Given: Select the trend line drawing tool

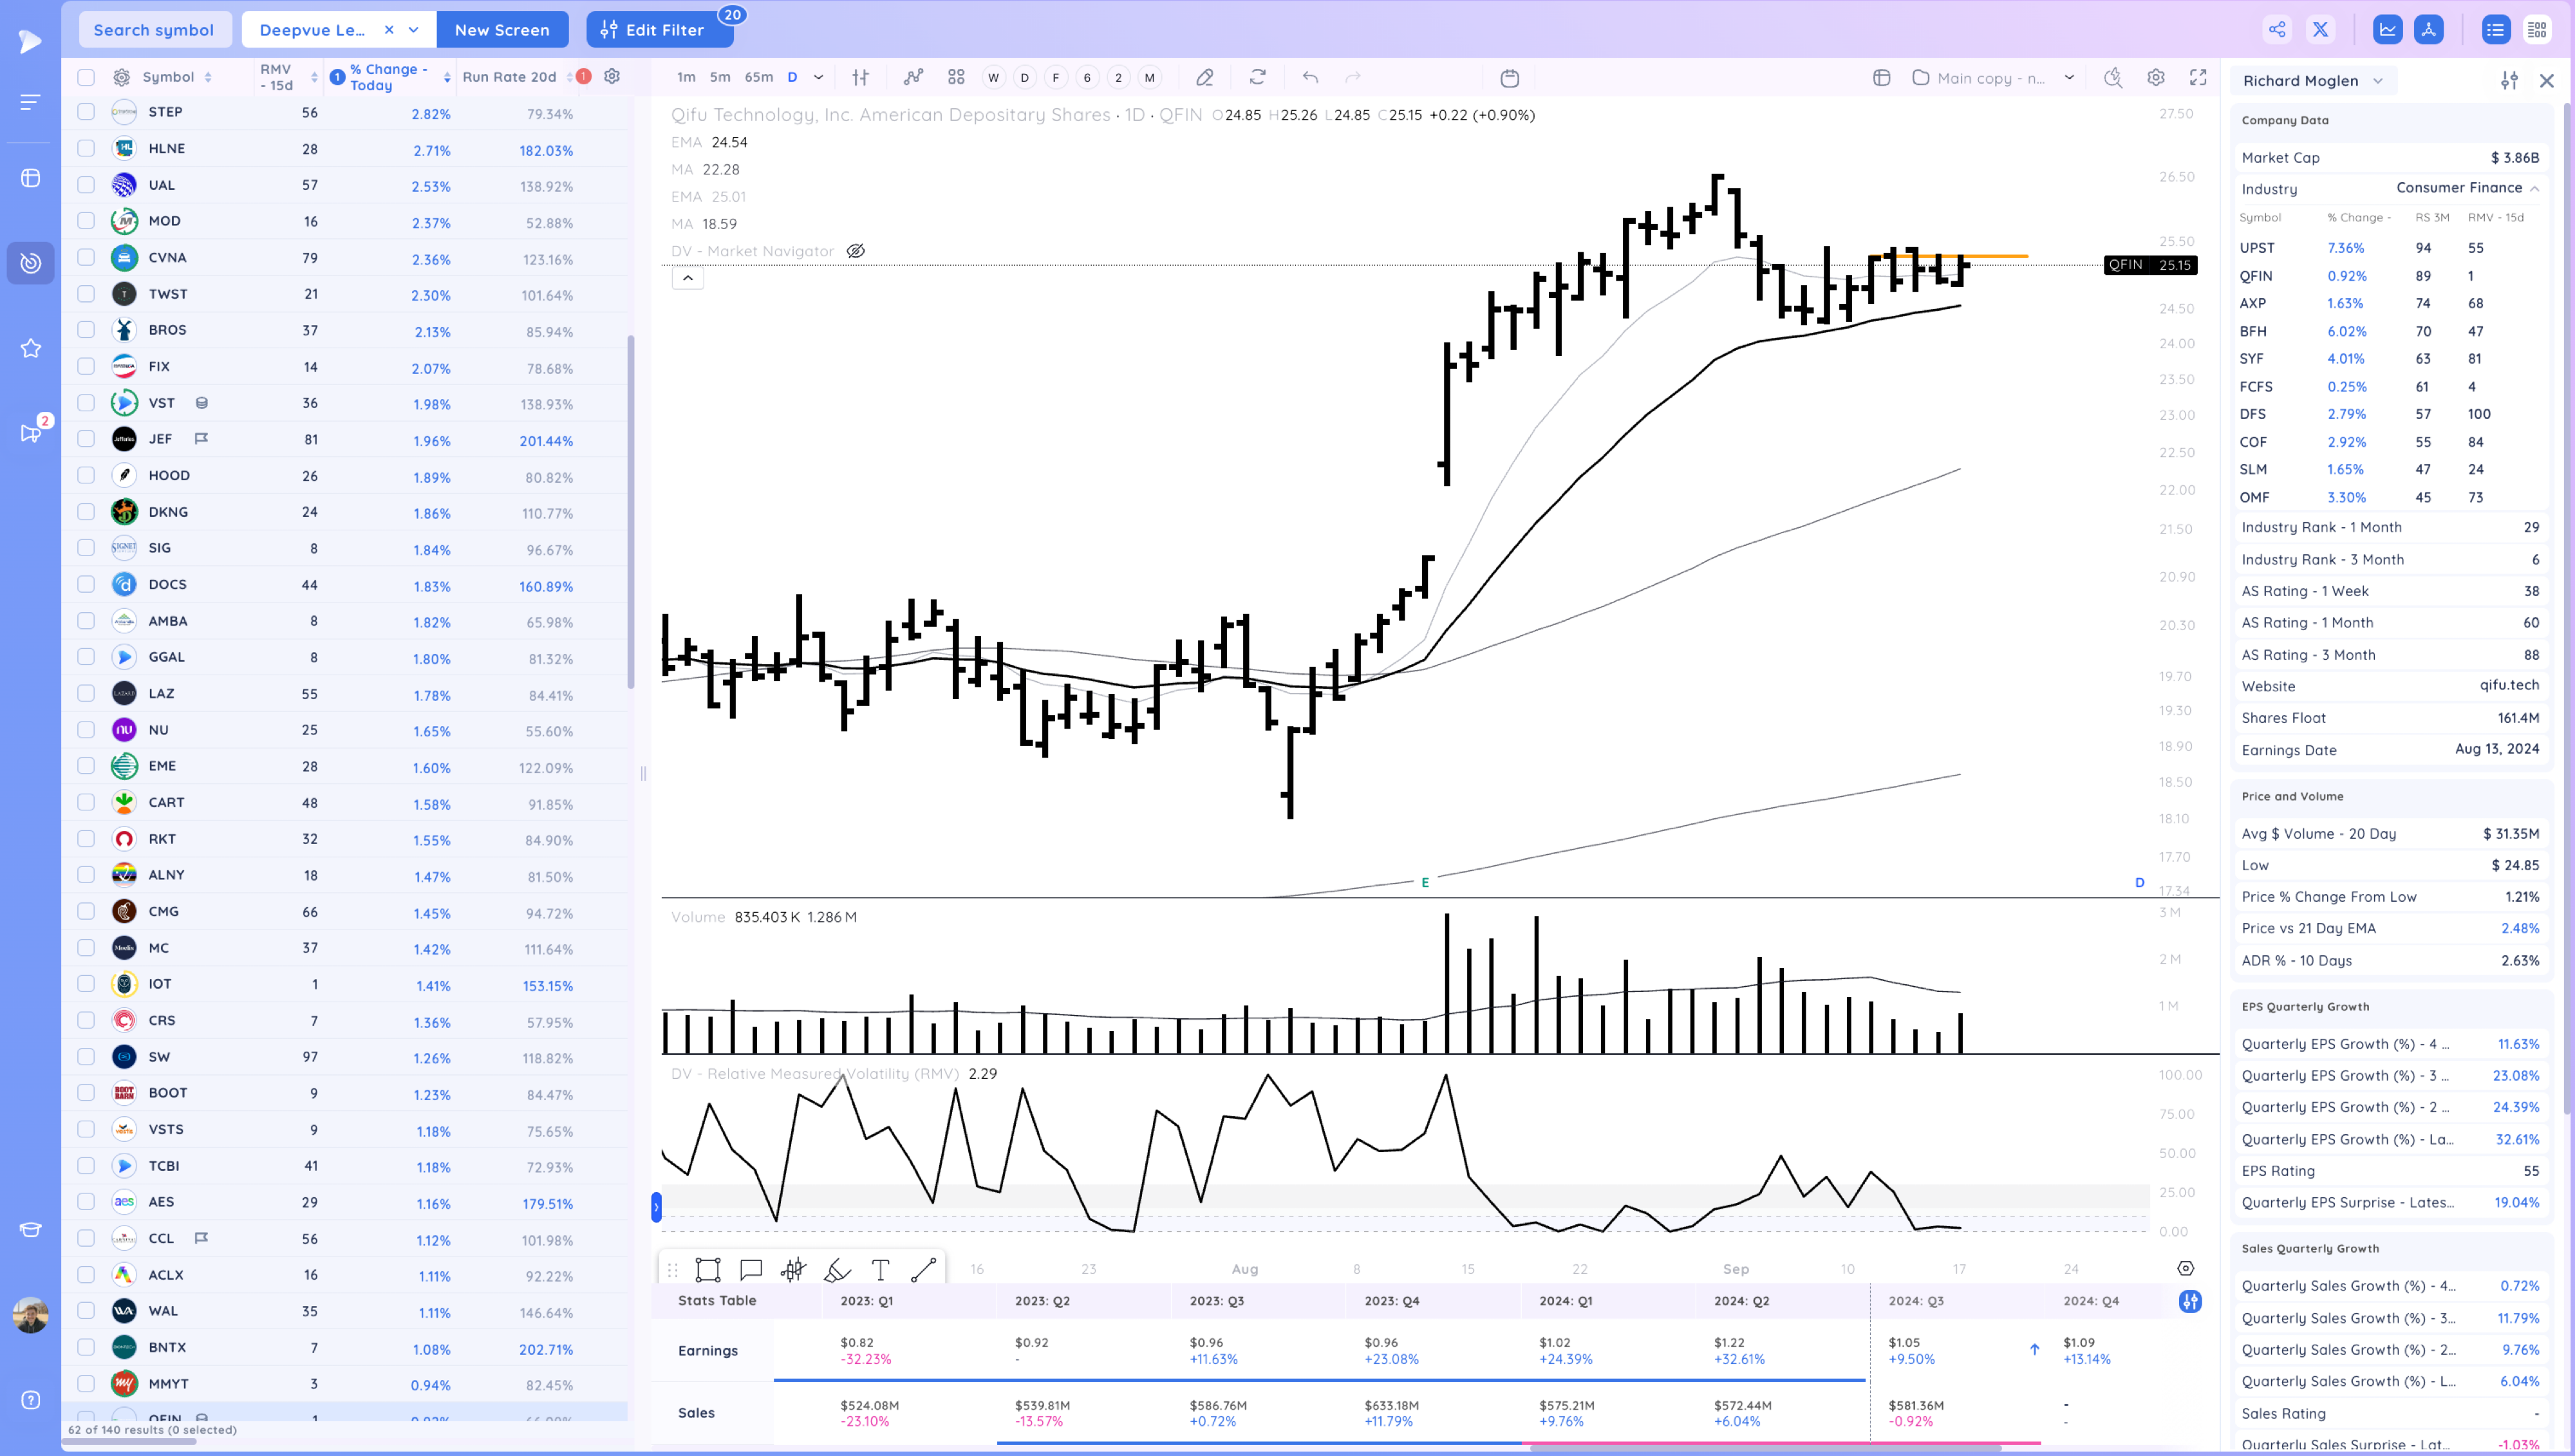Looking at the screenshot, I should coord(923,1270).
